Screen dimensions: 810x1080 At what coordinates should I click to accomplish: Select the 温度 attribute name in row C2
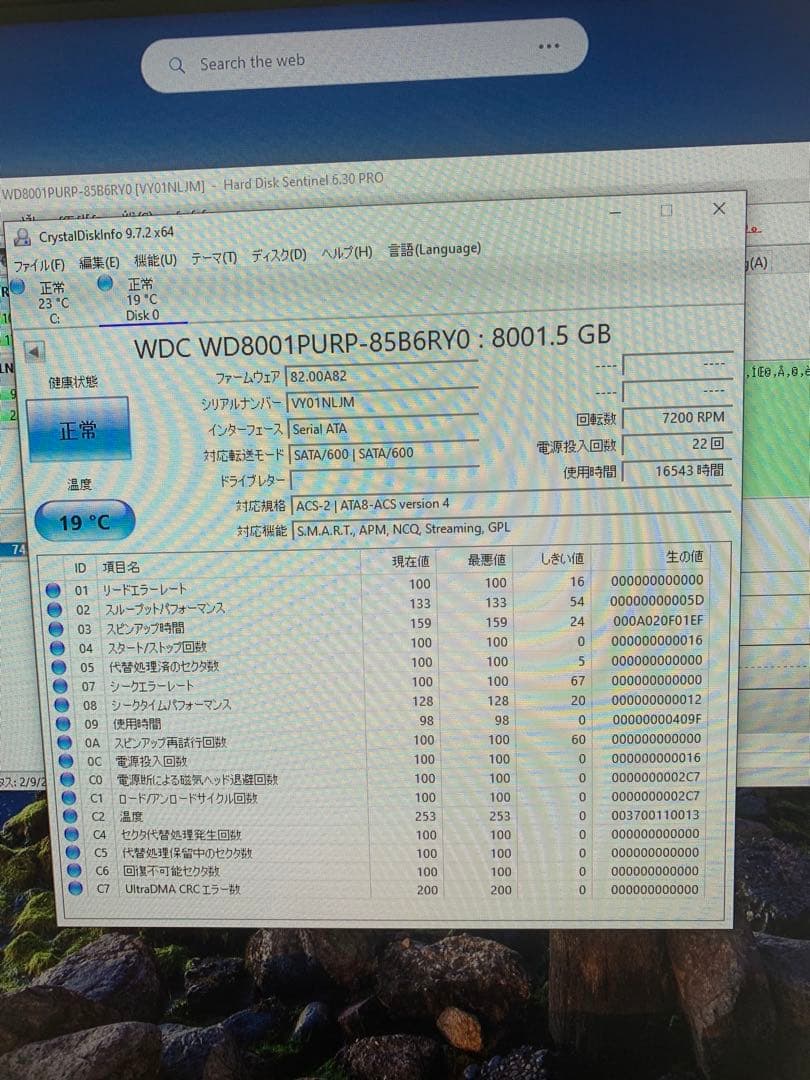[x=132, y=816]
